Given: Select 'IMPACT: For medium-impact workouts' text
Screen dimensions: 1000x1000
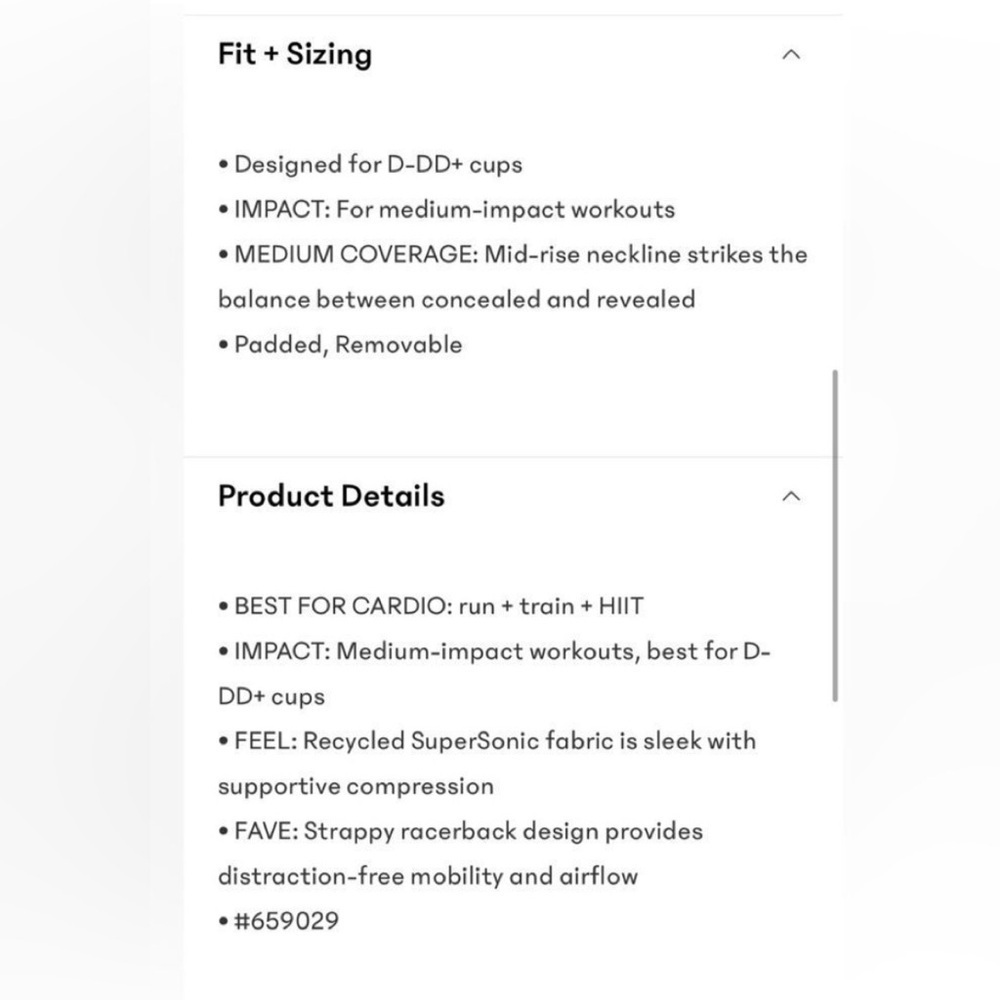Looking at the screenshot, I should pos(446,209).
